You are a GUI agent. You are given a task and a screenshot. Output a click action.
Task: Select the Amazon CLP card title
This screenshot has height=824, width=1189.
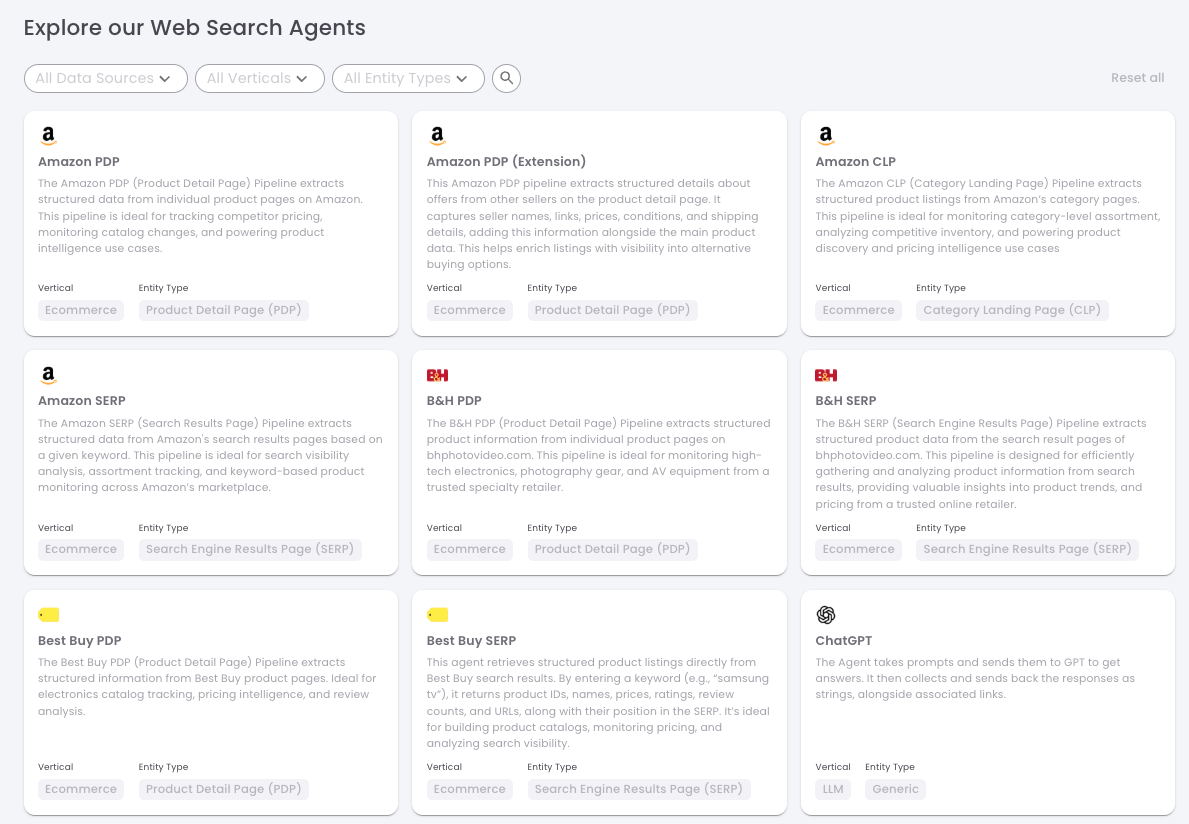pyautogui.click(x=855, y=161)
